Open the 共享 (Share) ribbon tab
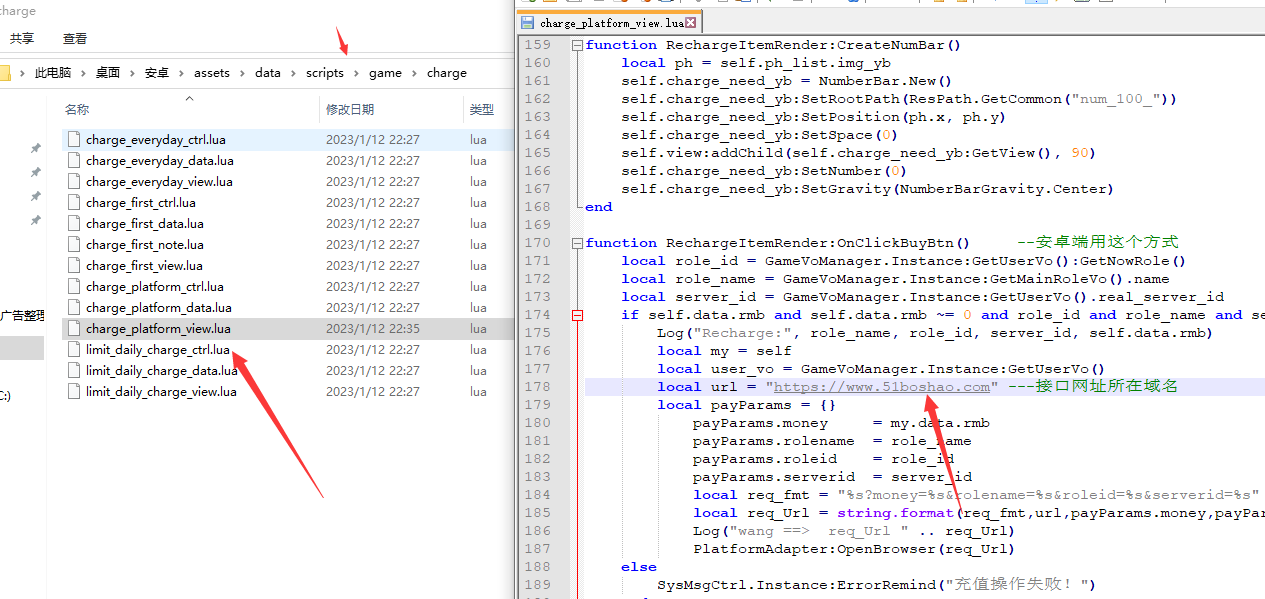Viewport: 1265px width, 599px height. click(x=22, y=39)
